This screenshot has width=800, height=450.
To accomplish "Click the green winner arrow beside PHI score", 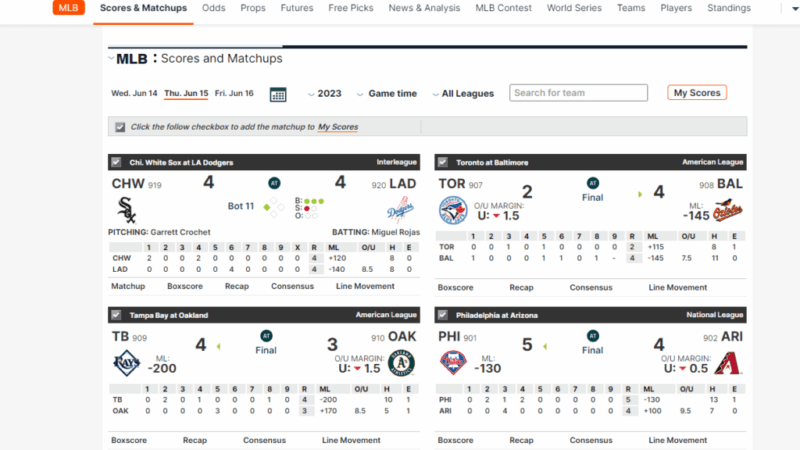I will [545, 346].
